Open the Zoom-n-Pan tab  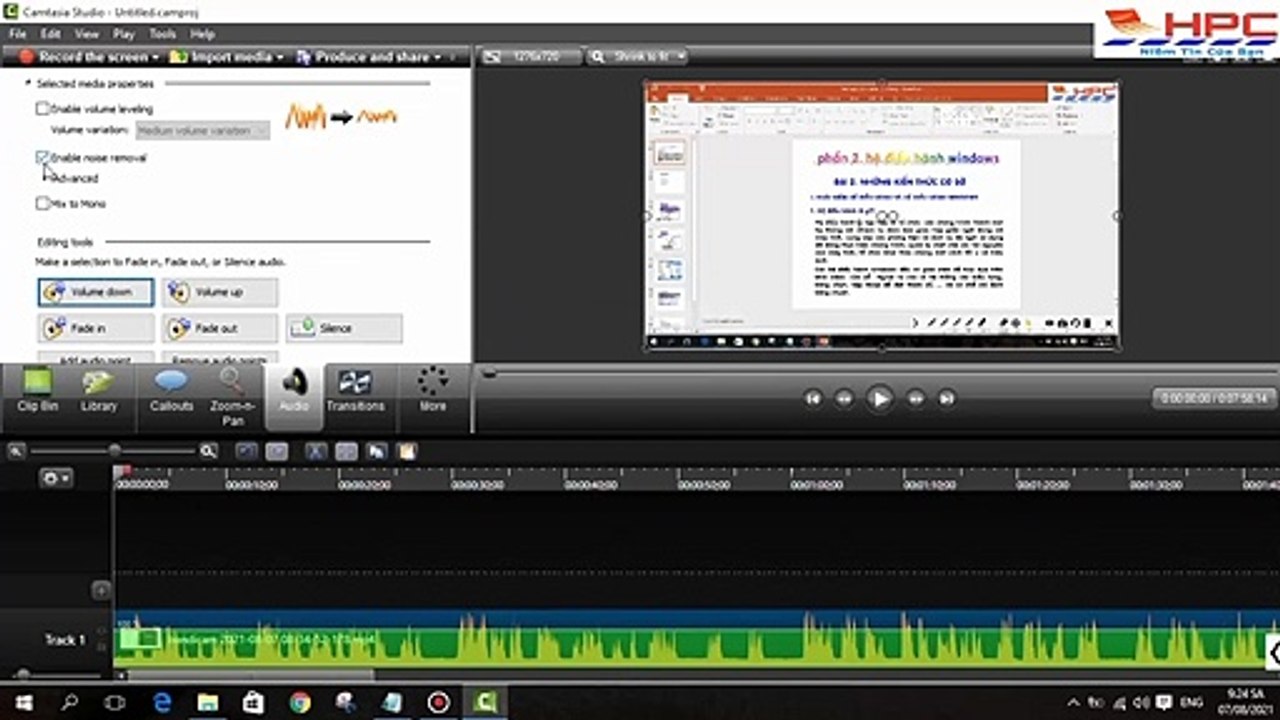pyautogui.click(x=233, y=397)
